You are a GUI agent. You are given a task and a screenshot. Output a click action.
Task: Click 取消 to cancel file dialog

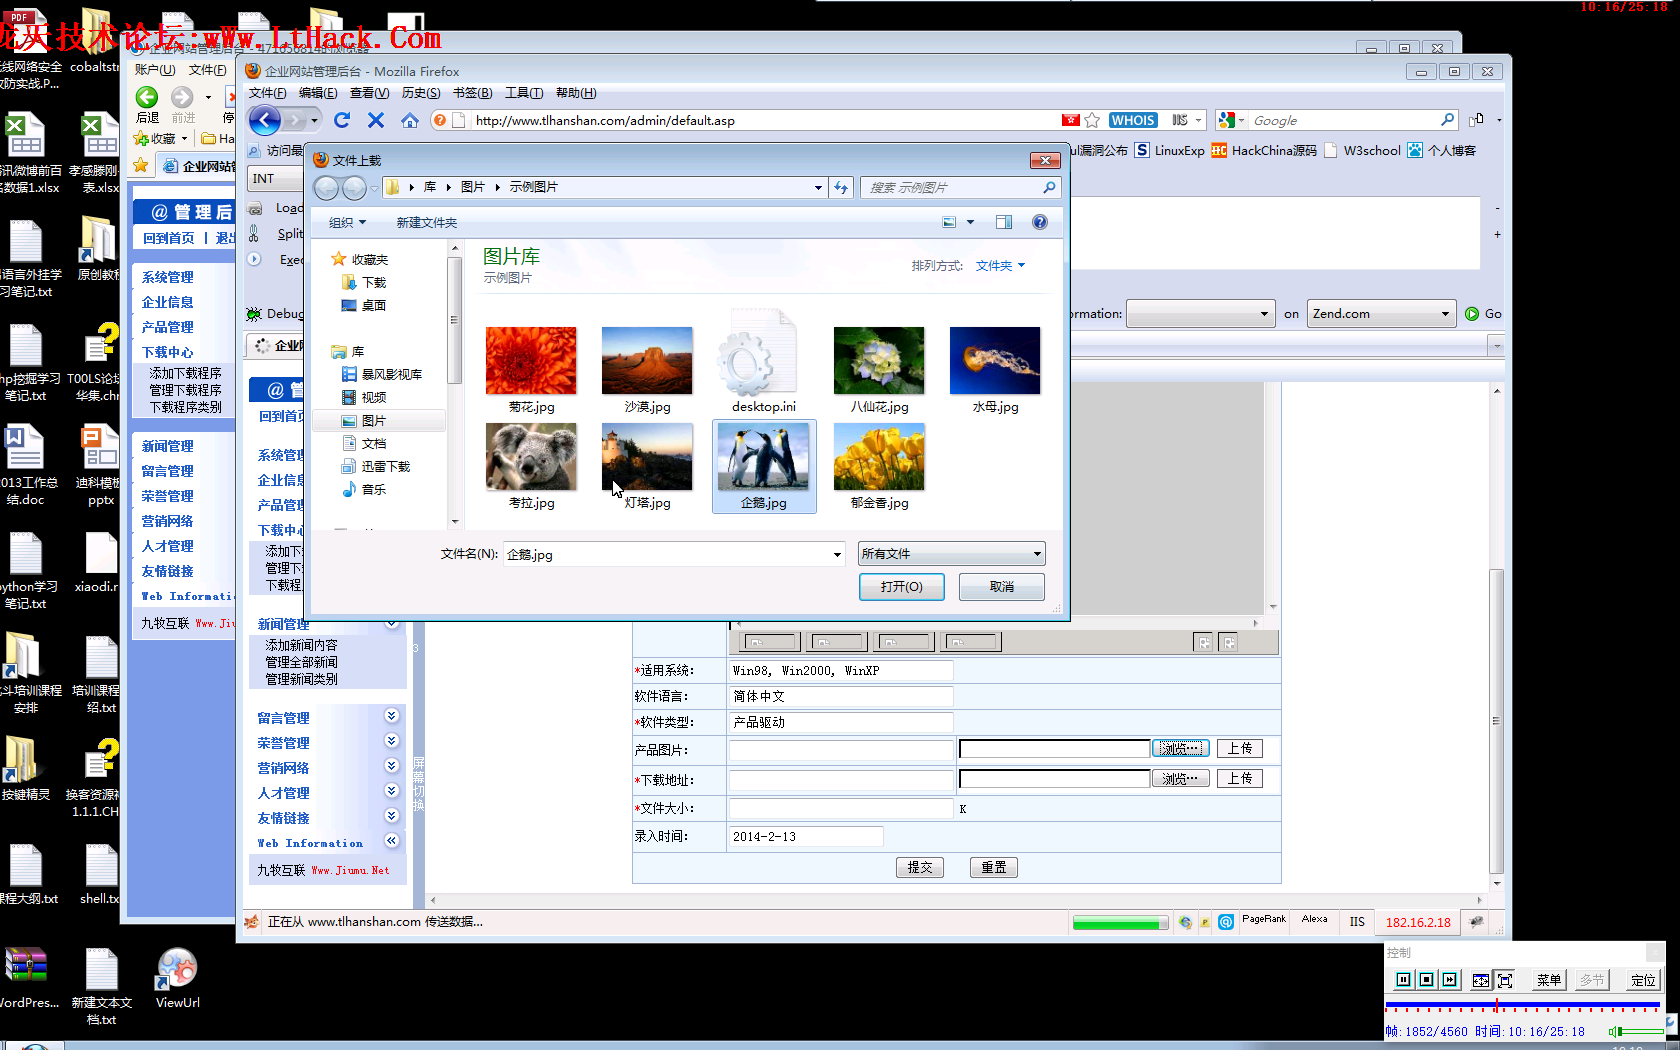click(x=1002, y=587)
